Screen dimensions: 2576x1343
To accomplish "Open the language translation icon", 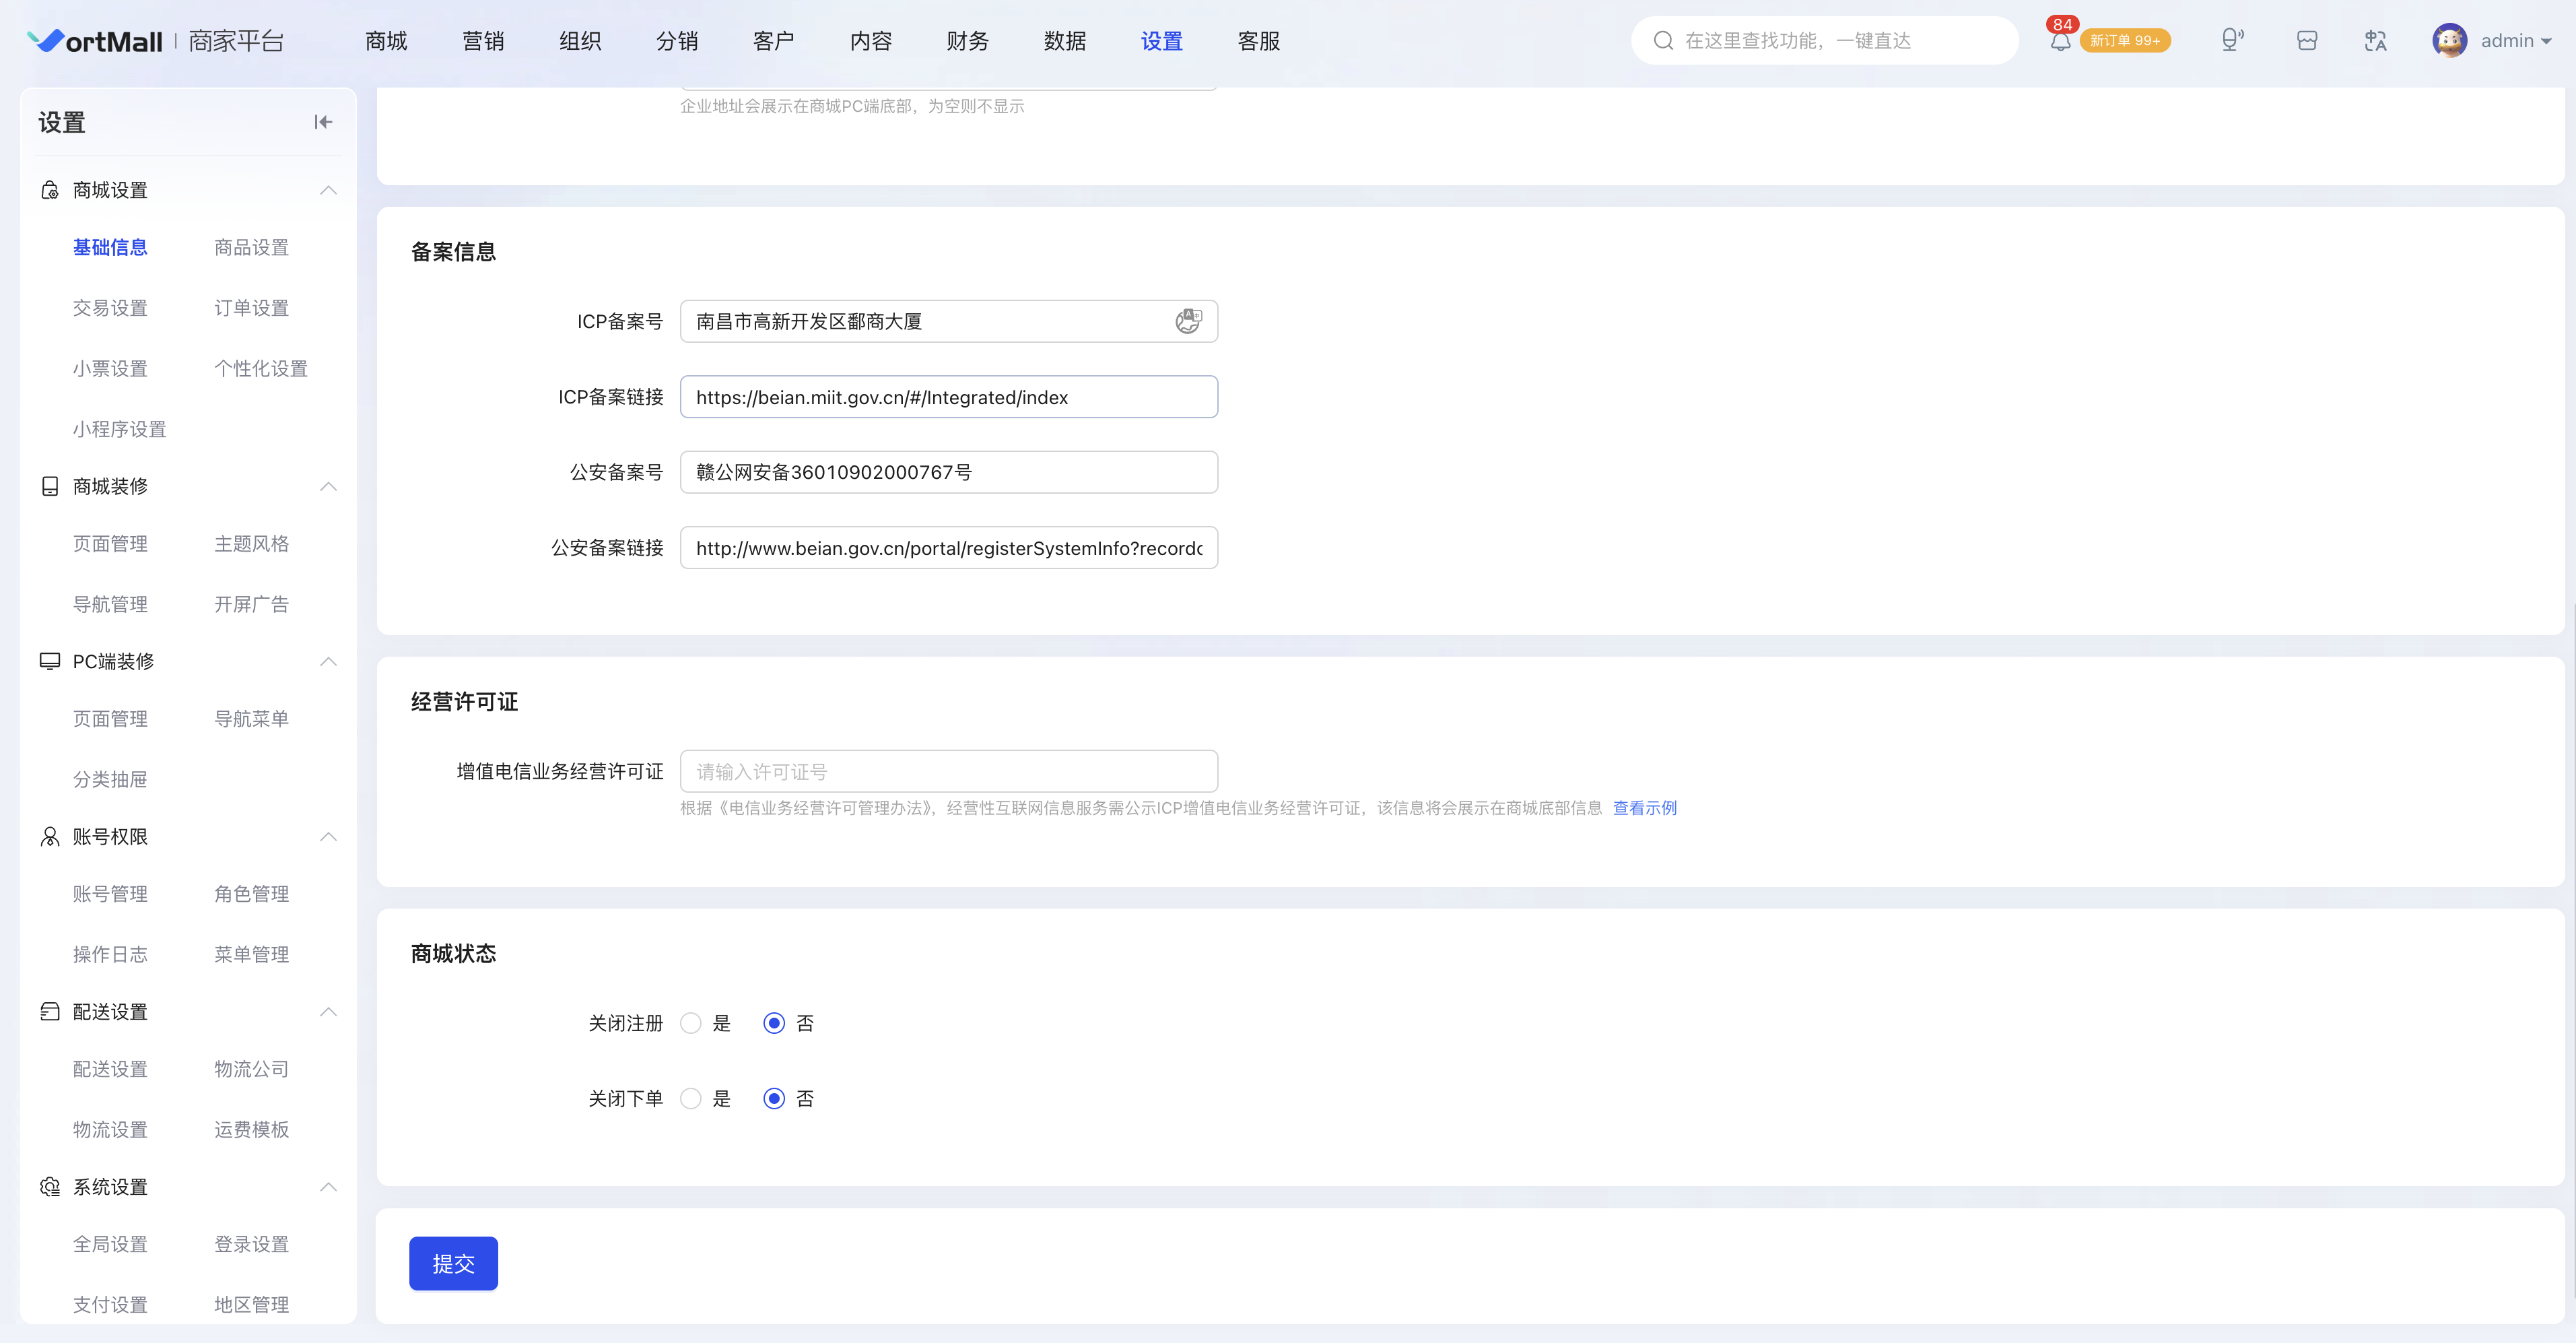I will (x=2375, y=40).
